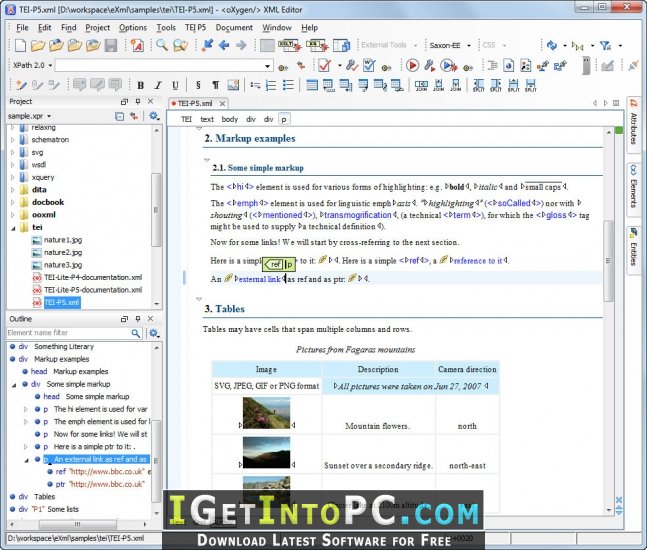Go to last modification arrow icon
Image resolution: width=647 pixels, height=550 pixels.
coord(207,45)
